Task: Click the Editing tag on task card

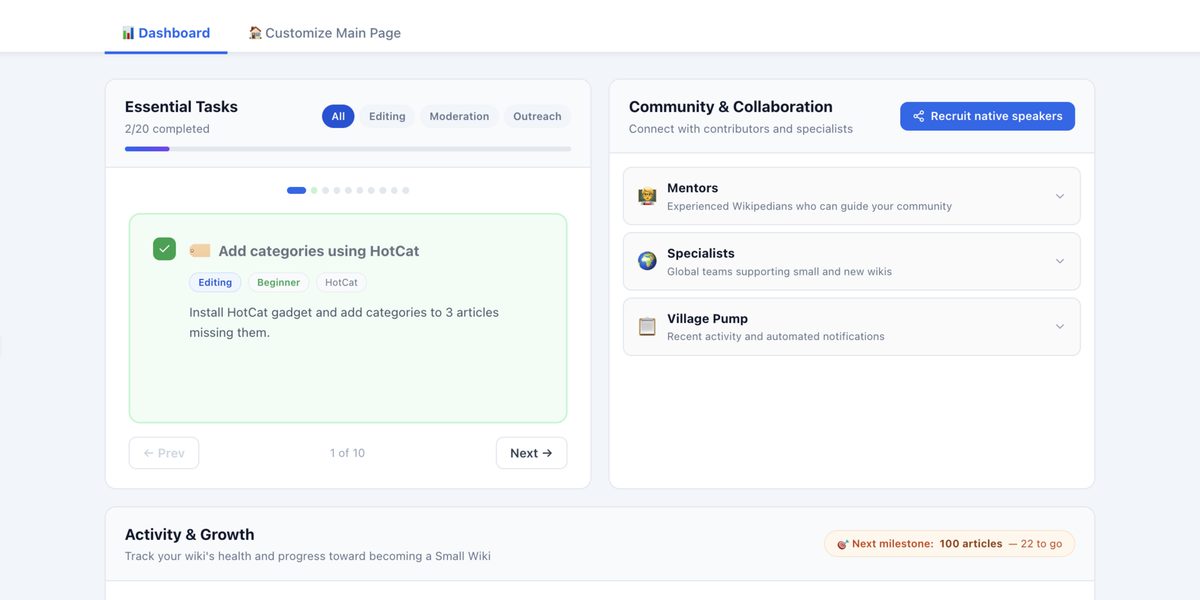Action: tap(215, 283)
